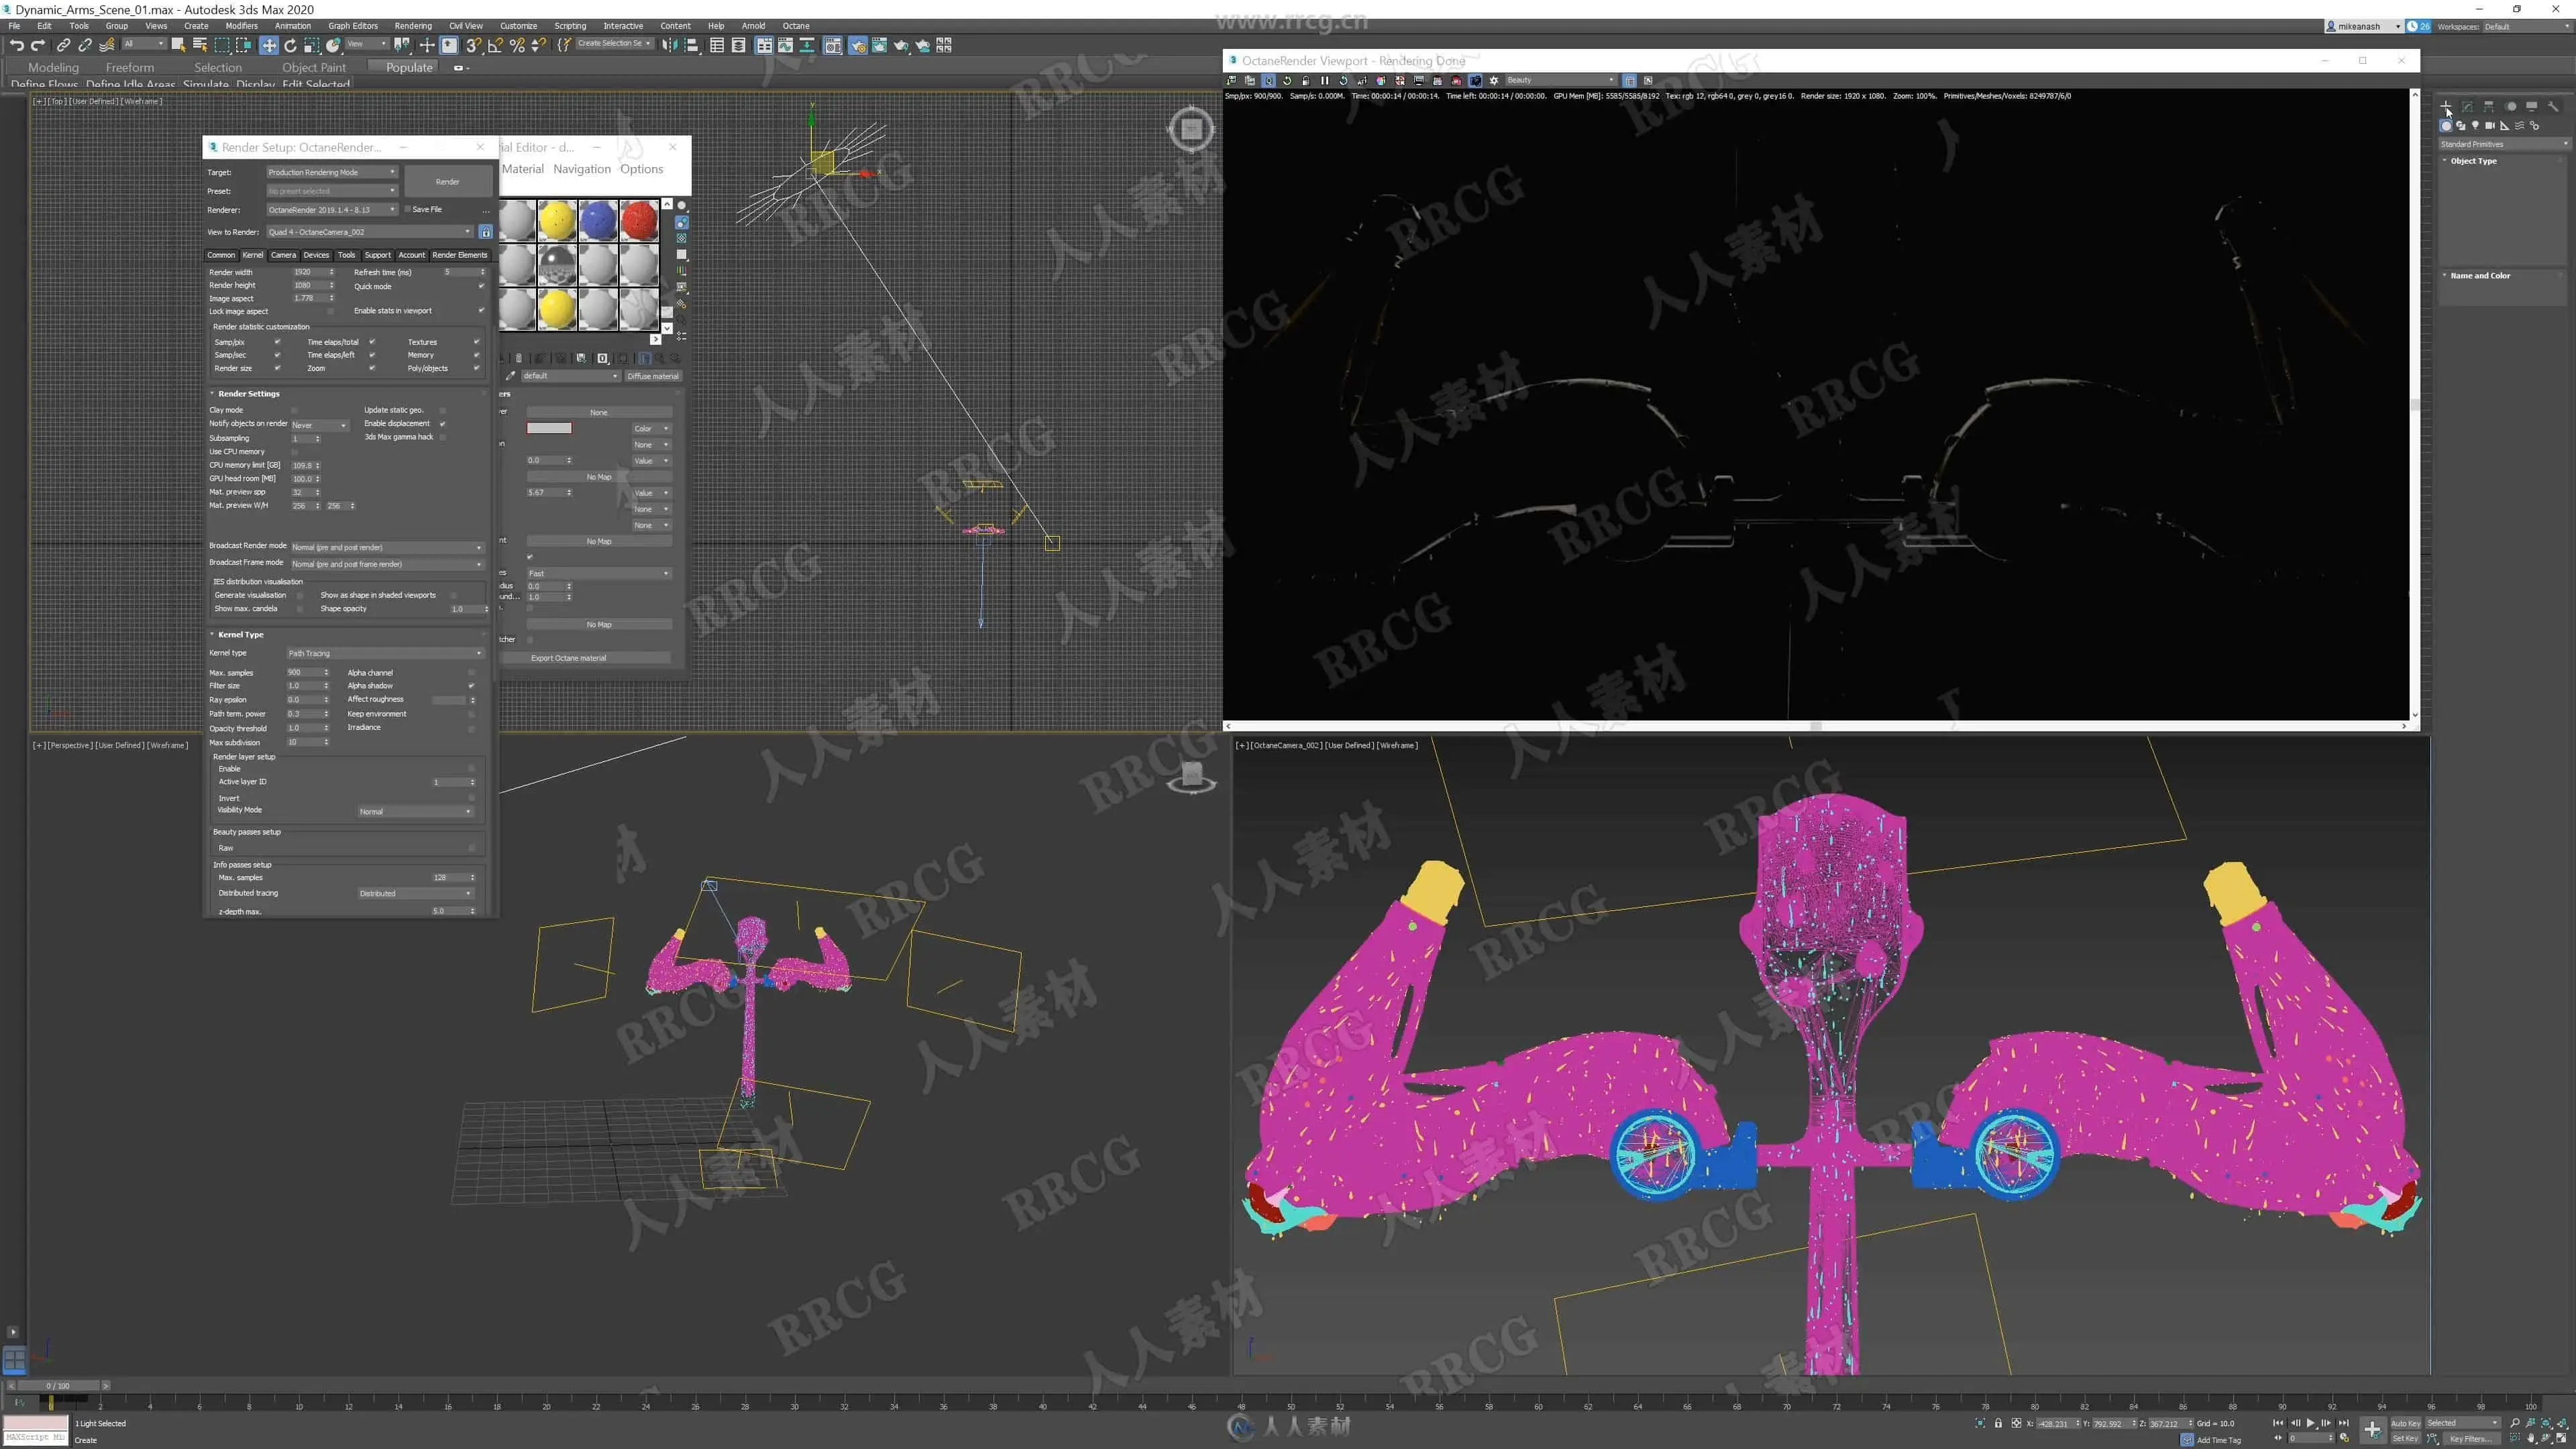Open the Mirror tool in main toolbar
2576x1449 pixels.
[x=670, y=45]
